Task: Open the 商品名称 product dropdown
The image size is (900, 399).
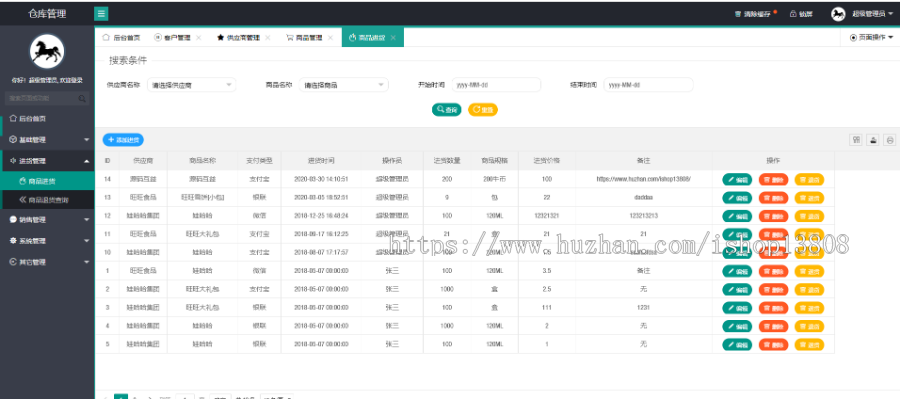Action: (344, 85)
